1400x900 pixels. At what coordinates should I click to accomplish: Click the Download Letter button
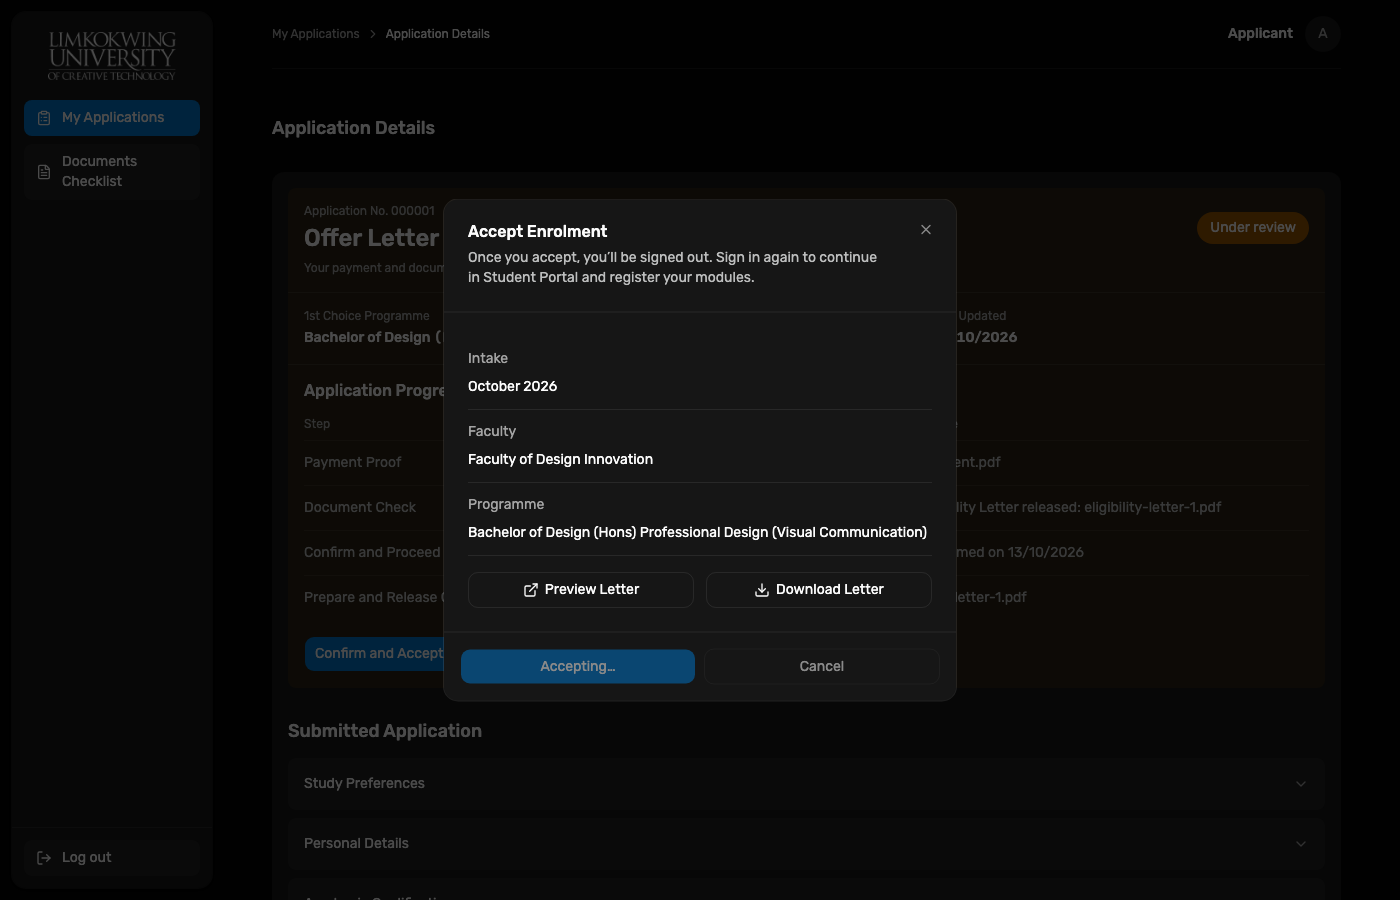pyautogui.click(x=819, y=590)
